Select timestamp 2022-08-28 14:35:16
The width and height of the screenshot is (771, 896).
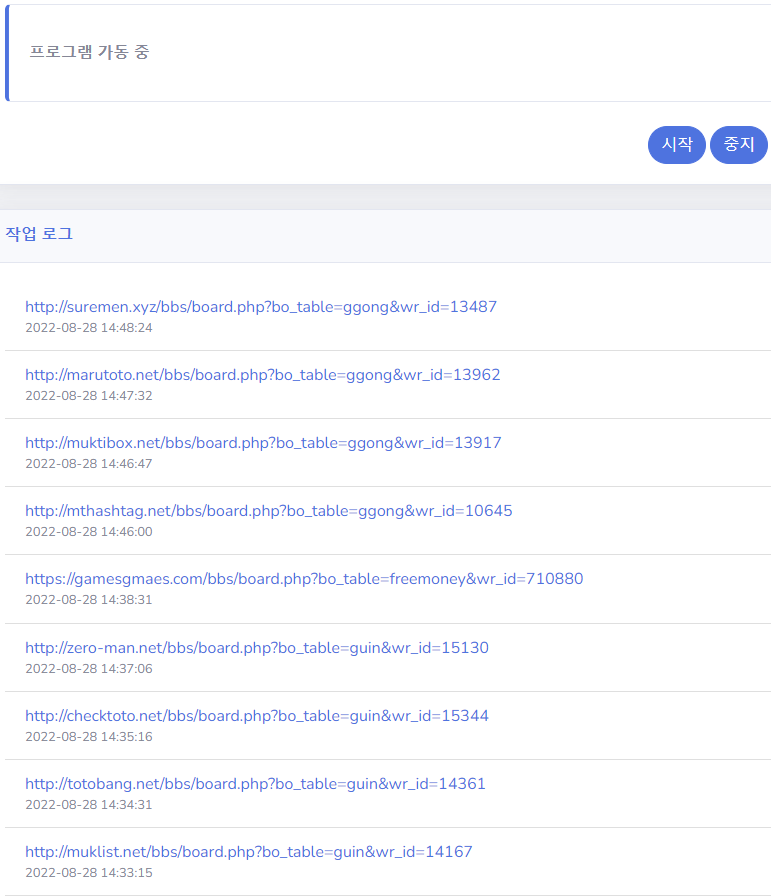click(89, 737)
